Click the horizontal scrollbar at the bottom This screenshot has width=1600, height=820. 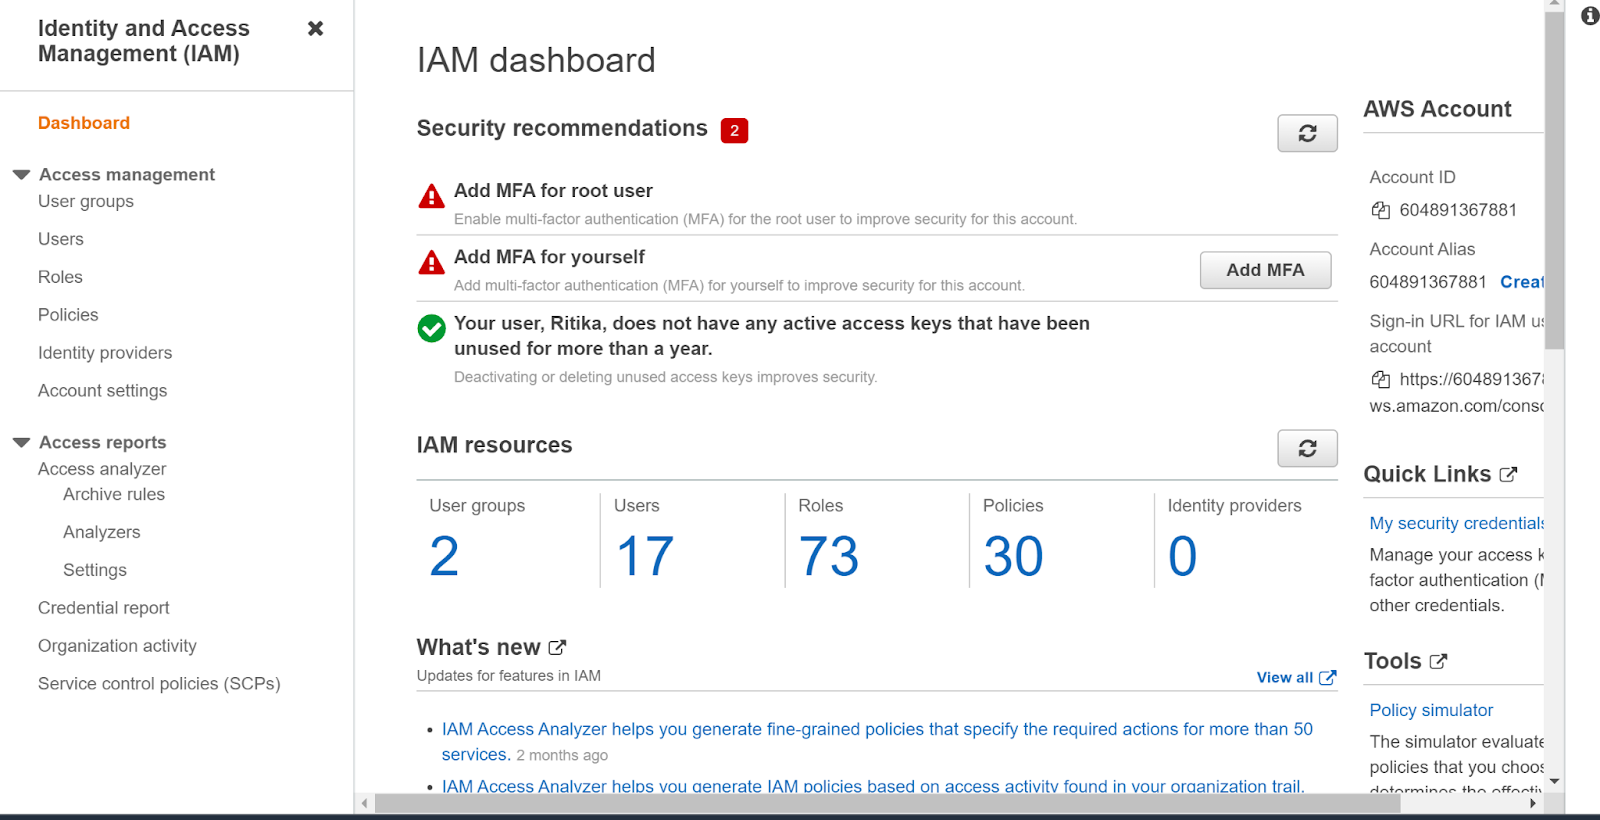point(886,803)
